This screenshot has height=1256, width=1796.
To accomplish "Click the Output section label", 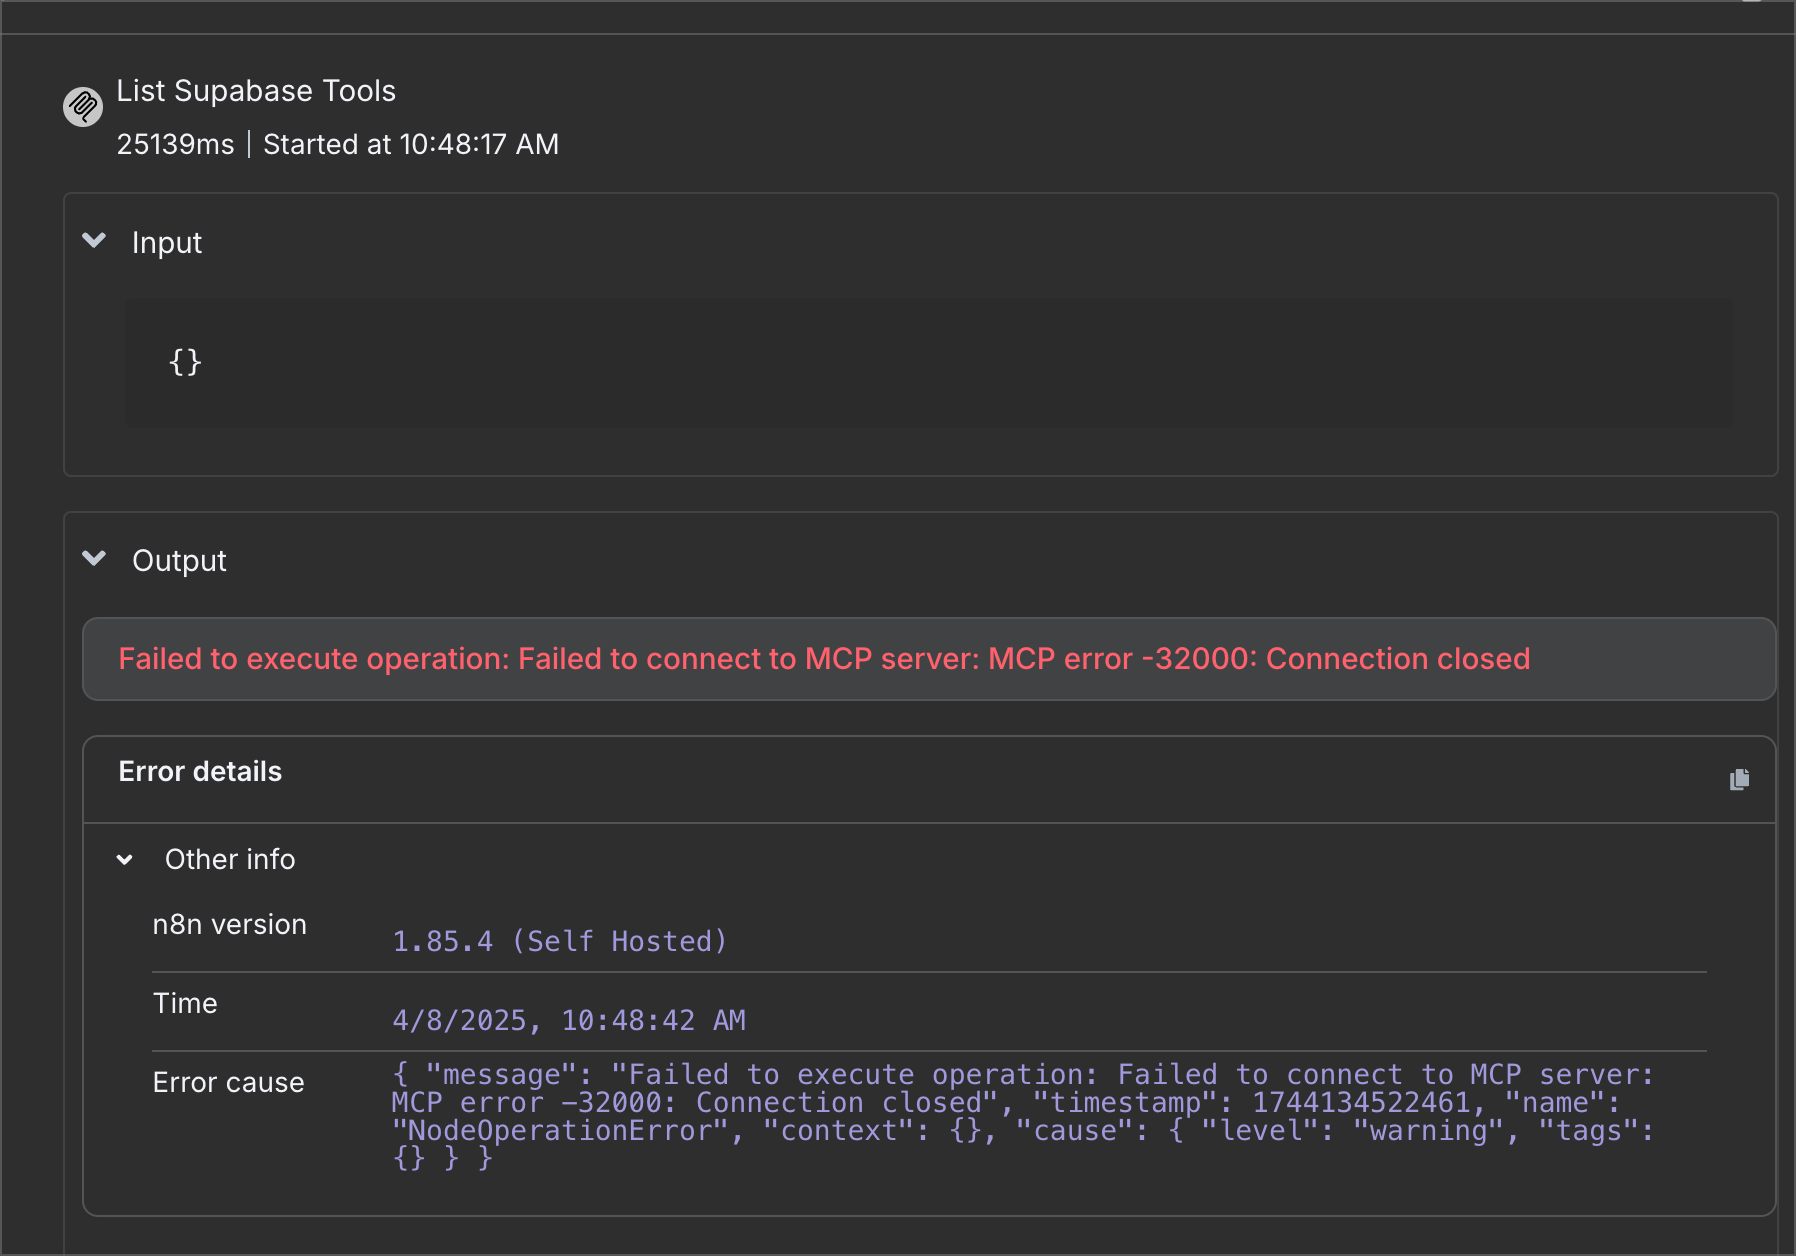I will 180,560.
